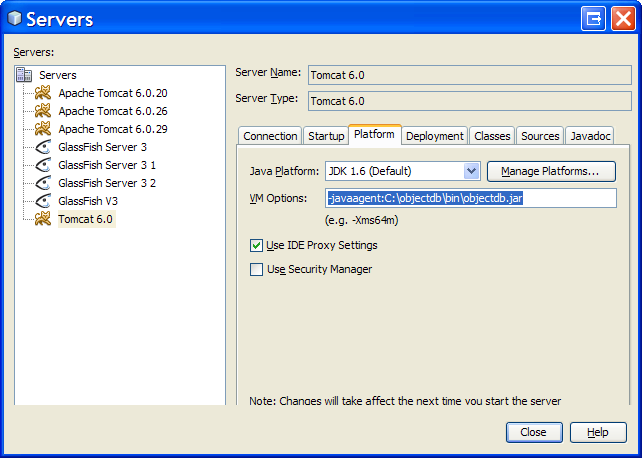
Task: Click the Tomcat 6.0 cat icon
Action: tap(43, 219)
